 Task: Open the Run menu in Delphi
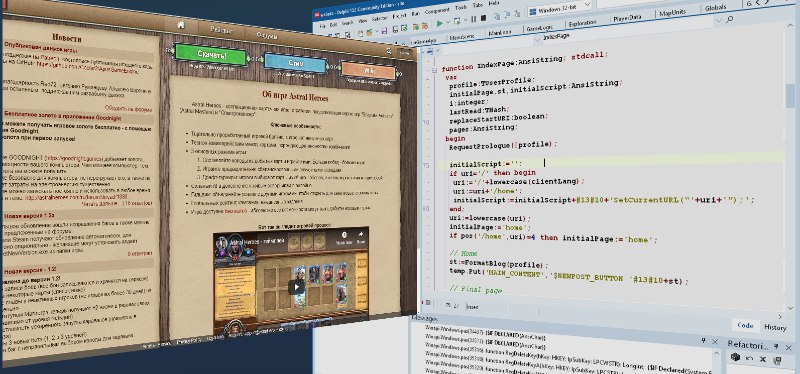pyautogui.click(x=415, y=14)
